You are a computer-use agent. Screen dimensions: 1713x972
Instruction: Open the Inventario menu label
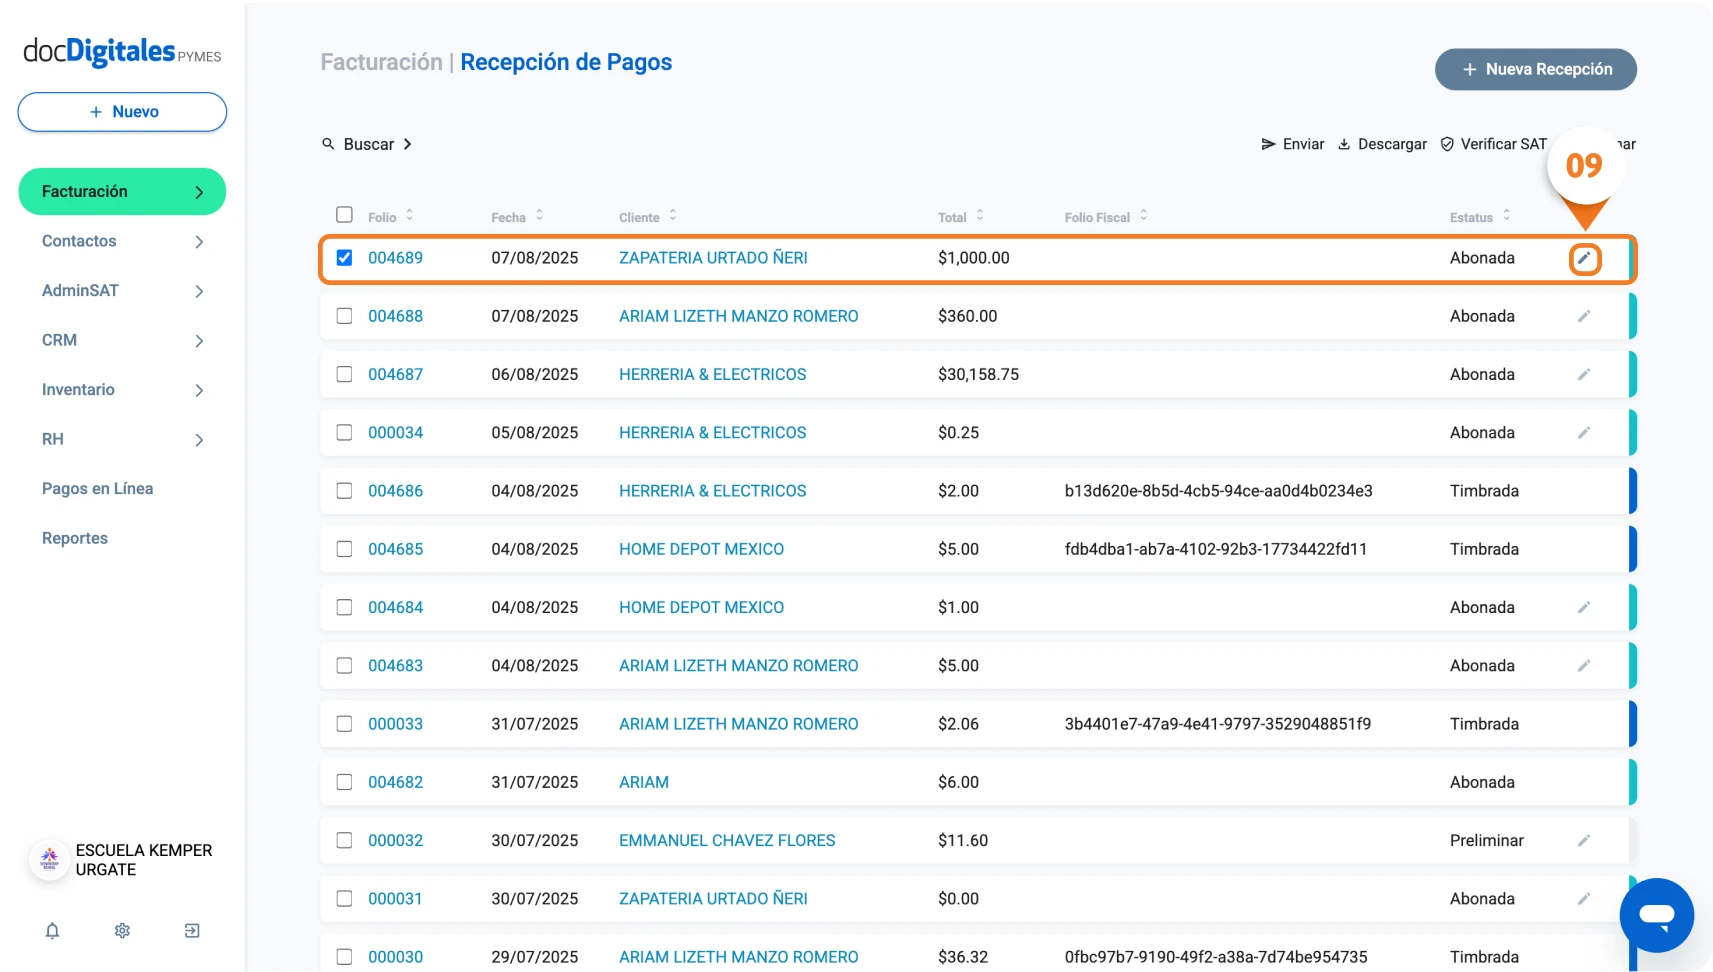coord(78,389)
